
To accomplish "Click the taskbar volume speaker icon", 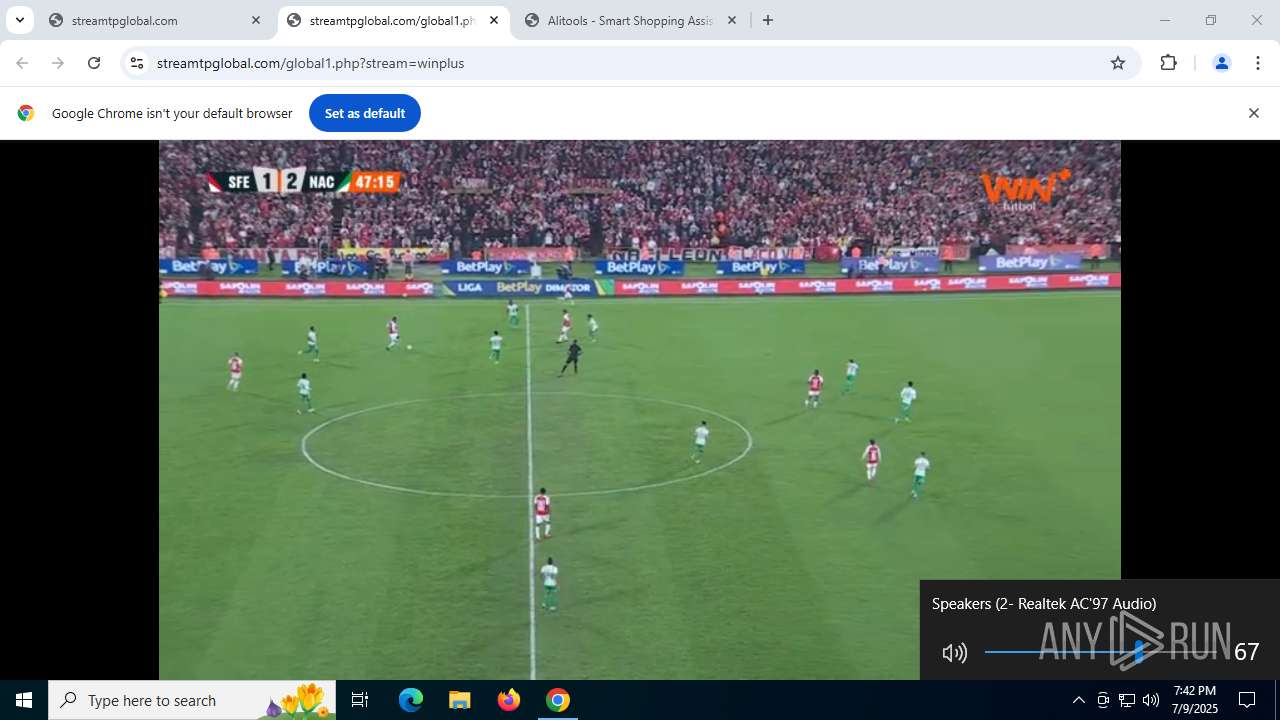I will click(1151, 700).
